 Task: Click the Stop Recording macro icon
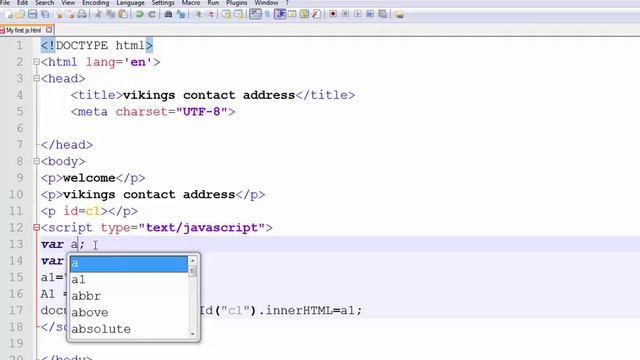tap(345, 15)
